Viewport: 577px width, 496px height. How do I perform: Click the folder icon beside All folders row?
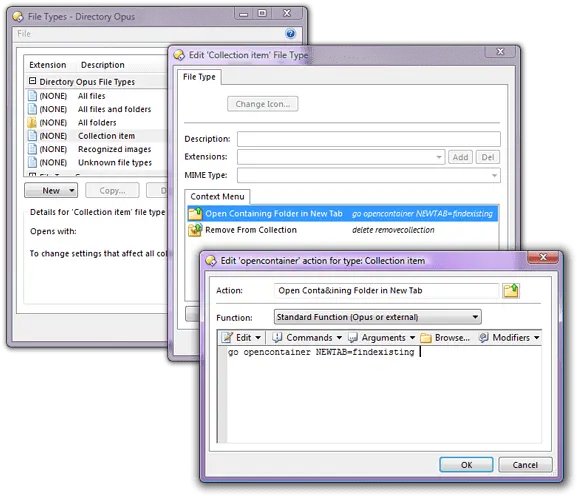pos(32,122)
